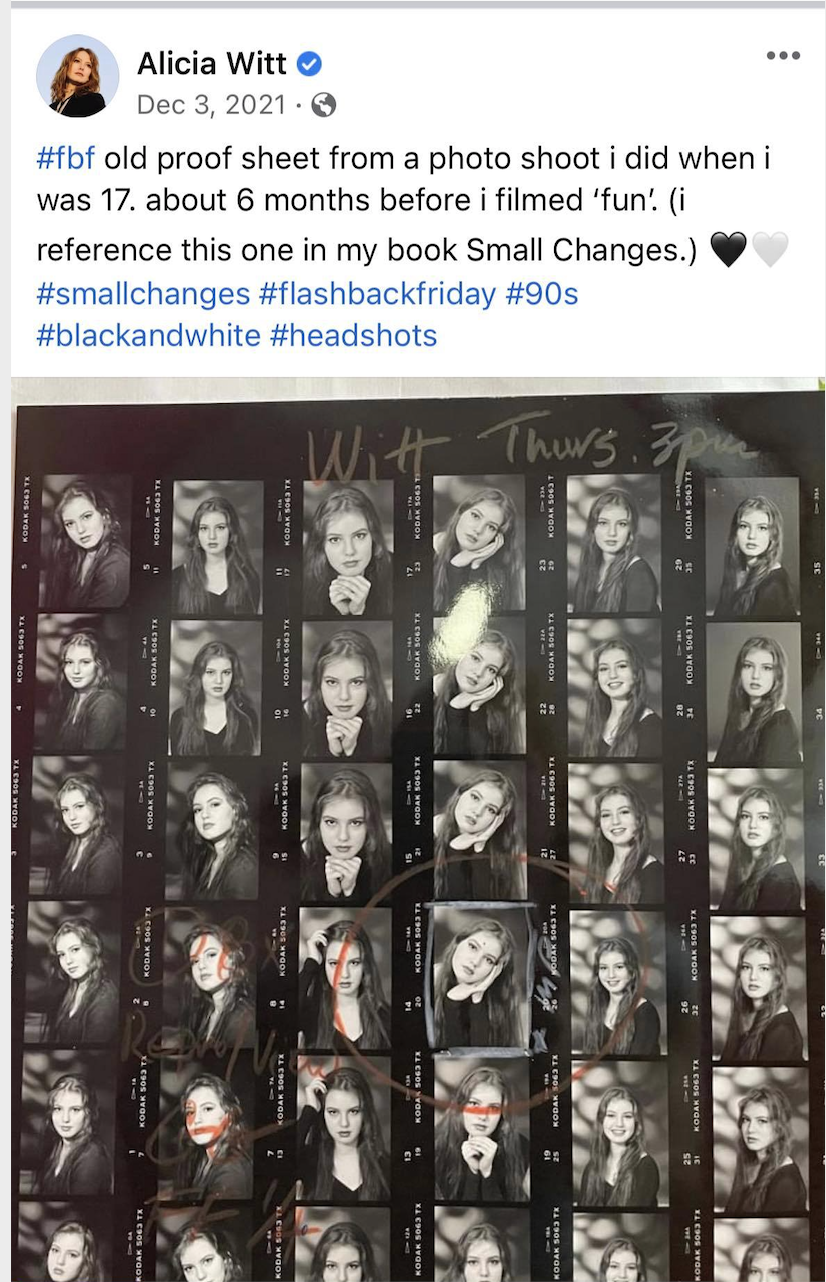The height and width of the screenshot is (1282, 826).
Task: Open the three-dot post options menu
Action: click(782, 56)
